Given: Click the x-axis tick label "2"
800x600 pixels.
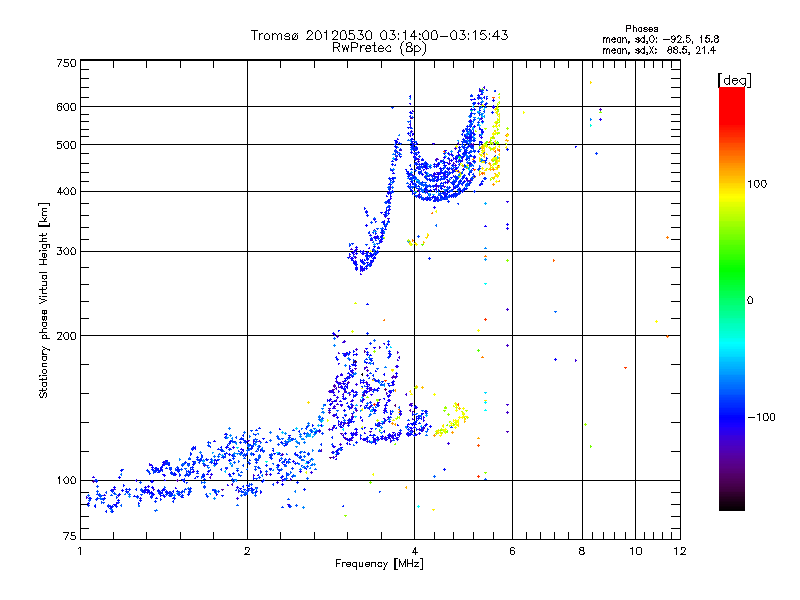Looking at the screenshot, I should [247, 551].
